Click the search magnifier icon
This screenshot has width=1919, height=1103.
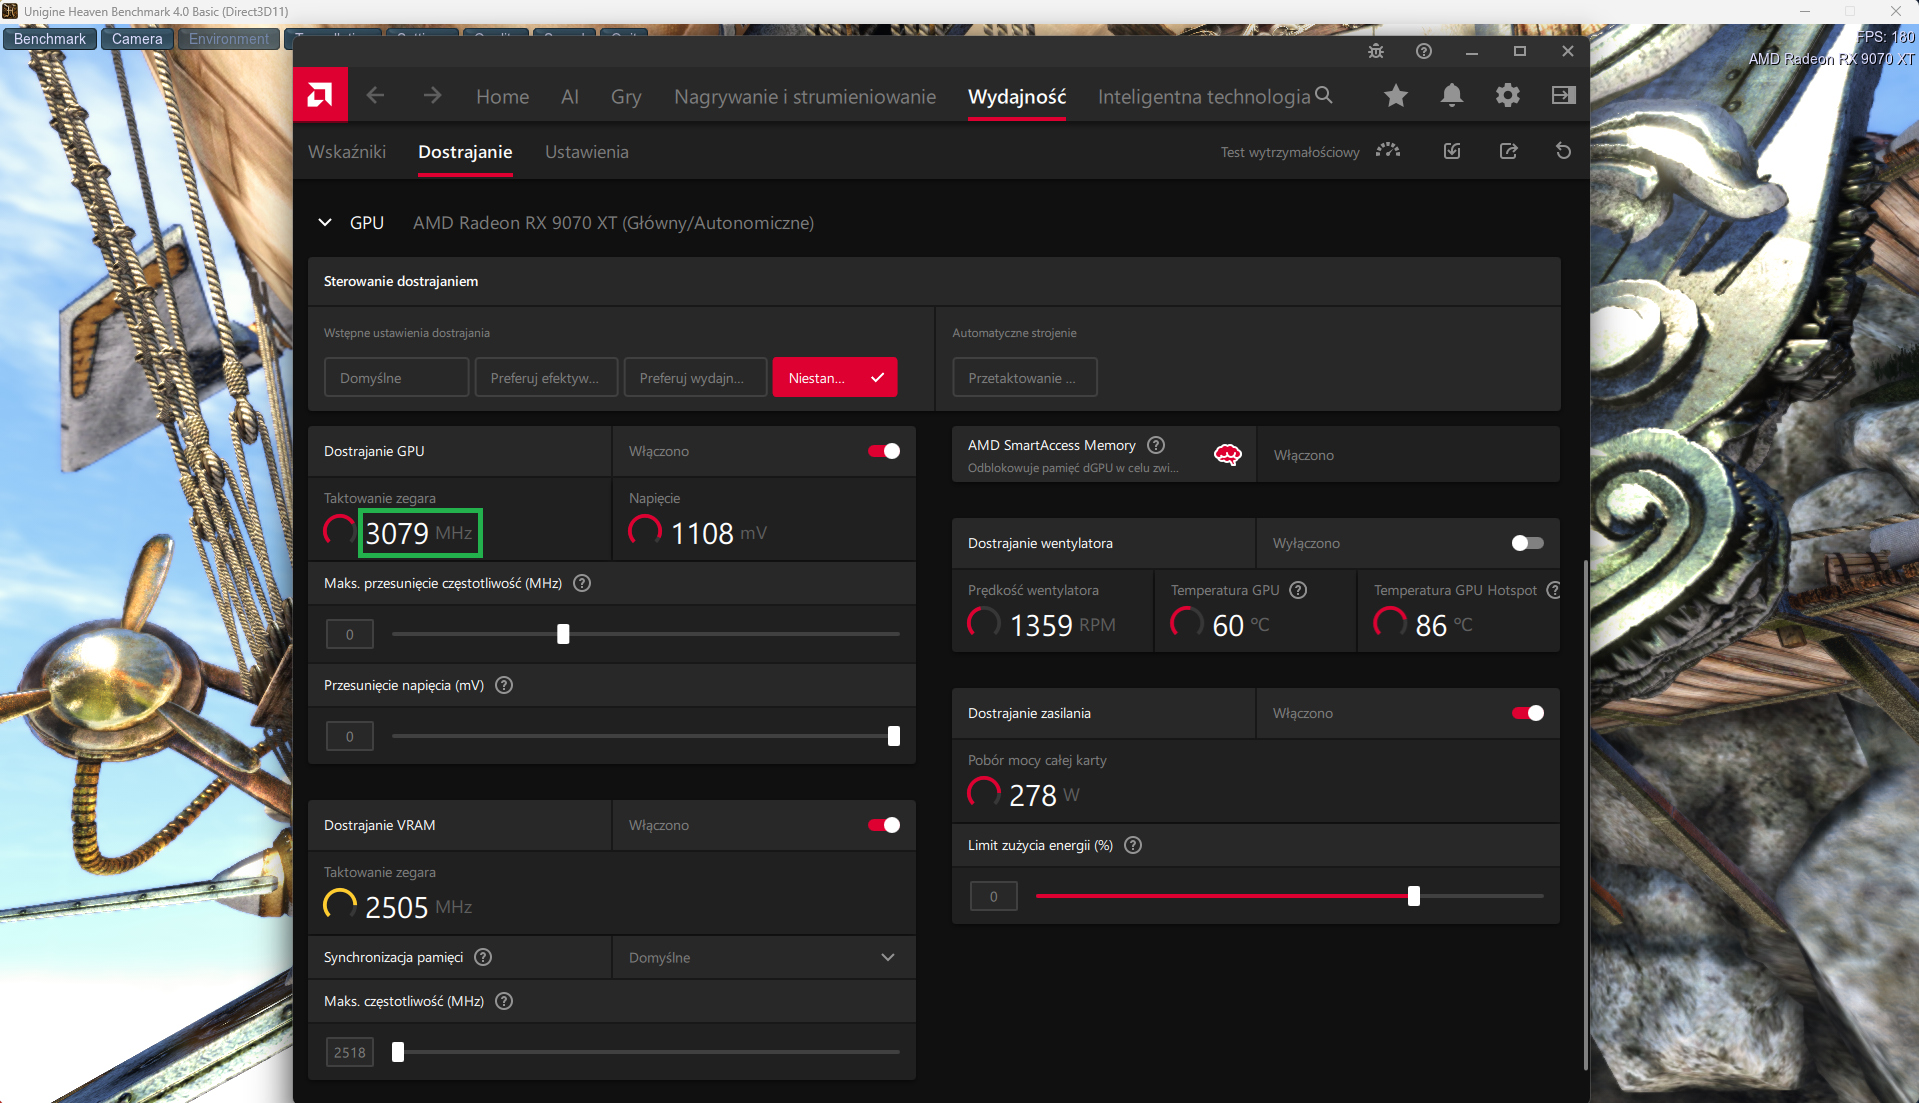coord(1324,95)
